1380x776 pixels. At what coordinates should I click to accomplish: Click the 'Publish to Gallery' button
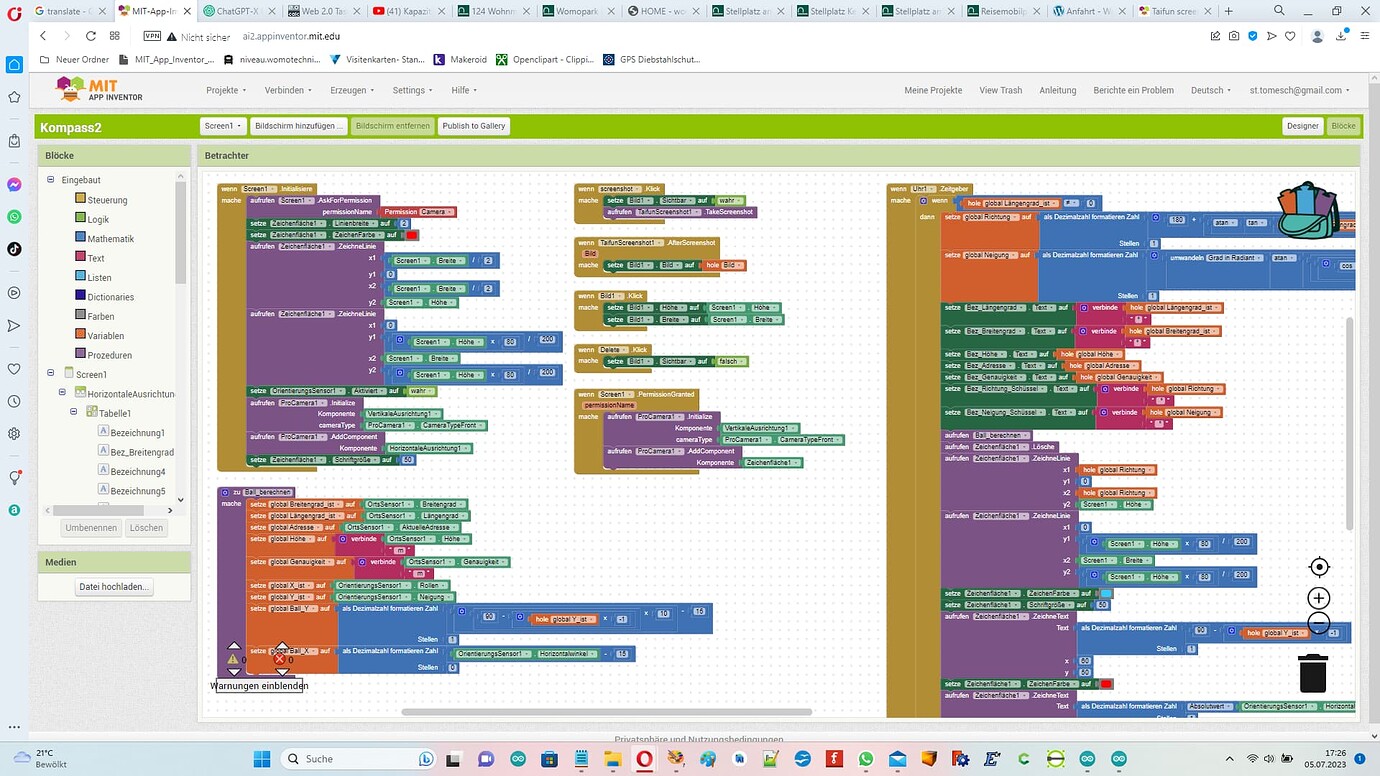(473, 126)
